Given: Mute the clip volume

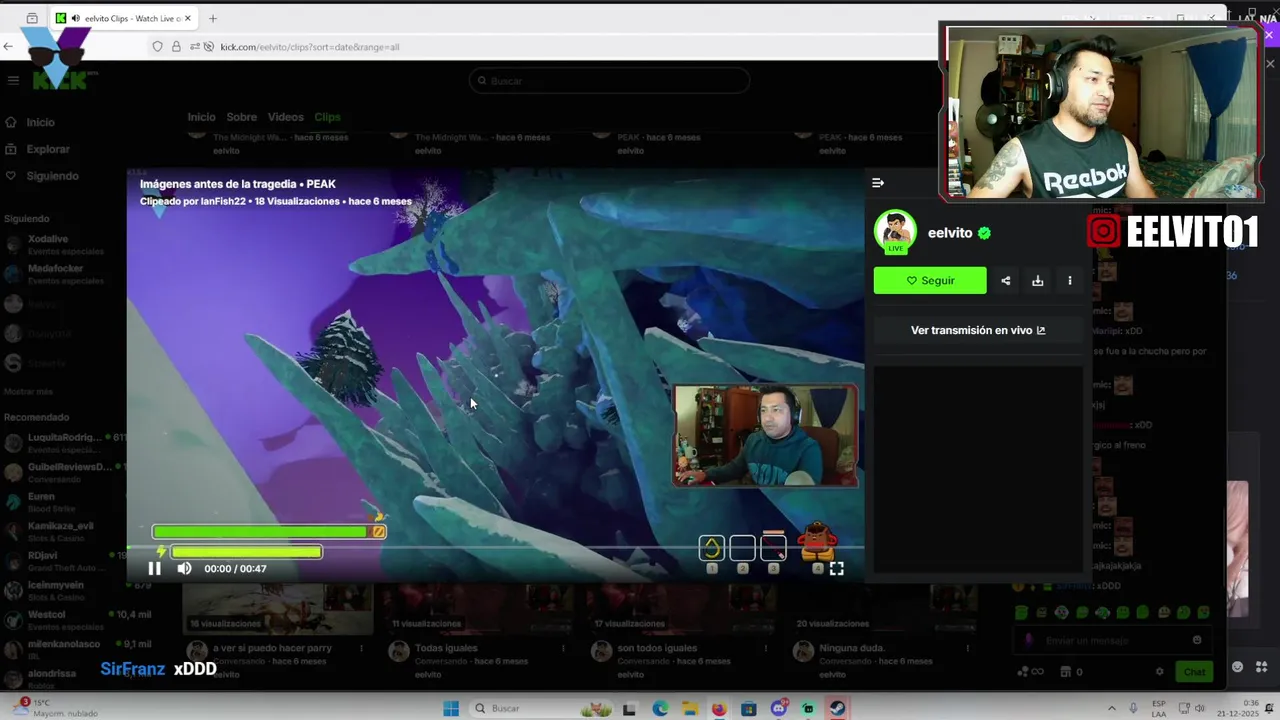Looking at the screenshot, I should 184,568.
